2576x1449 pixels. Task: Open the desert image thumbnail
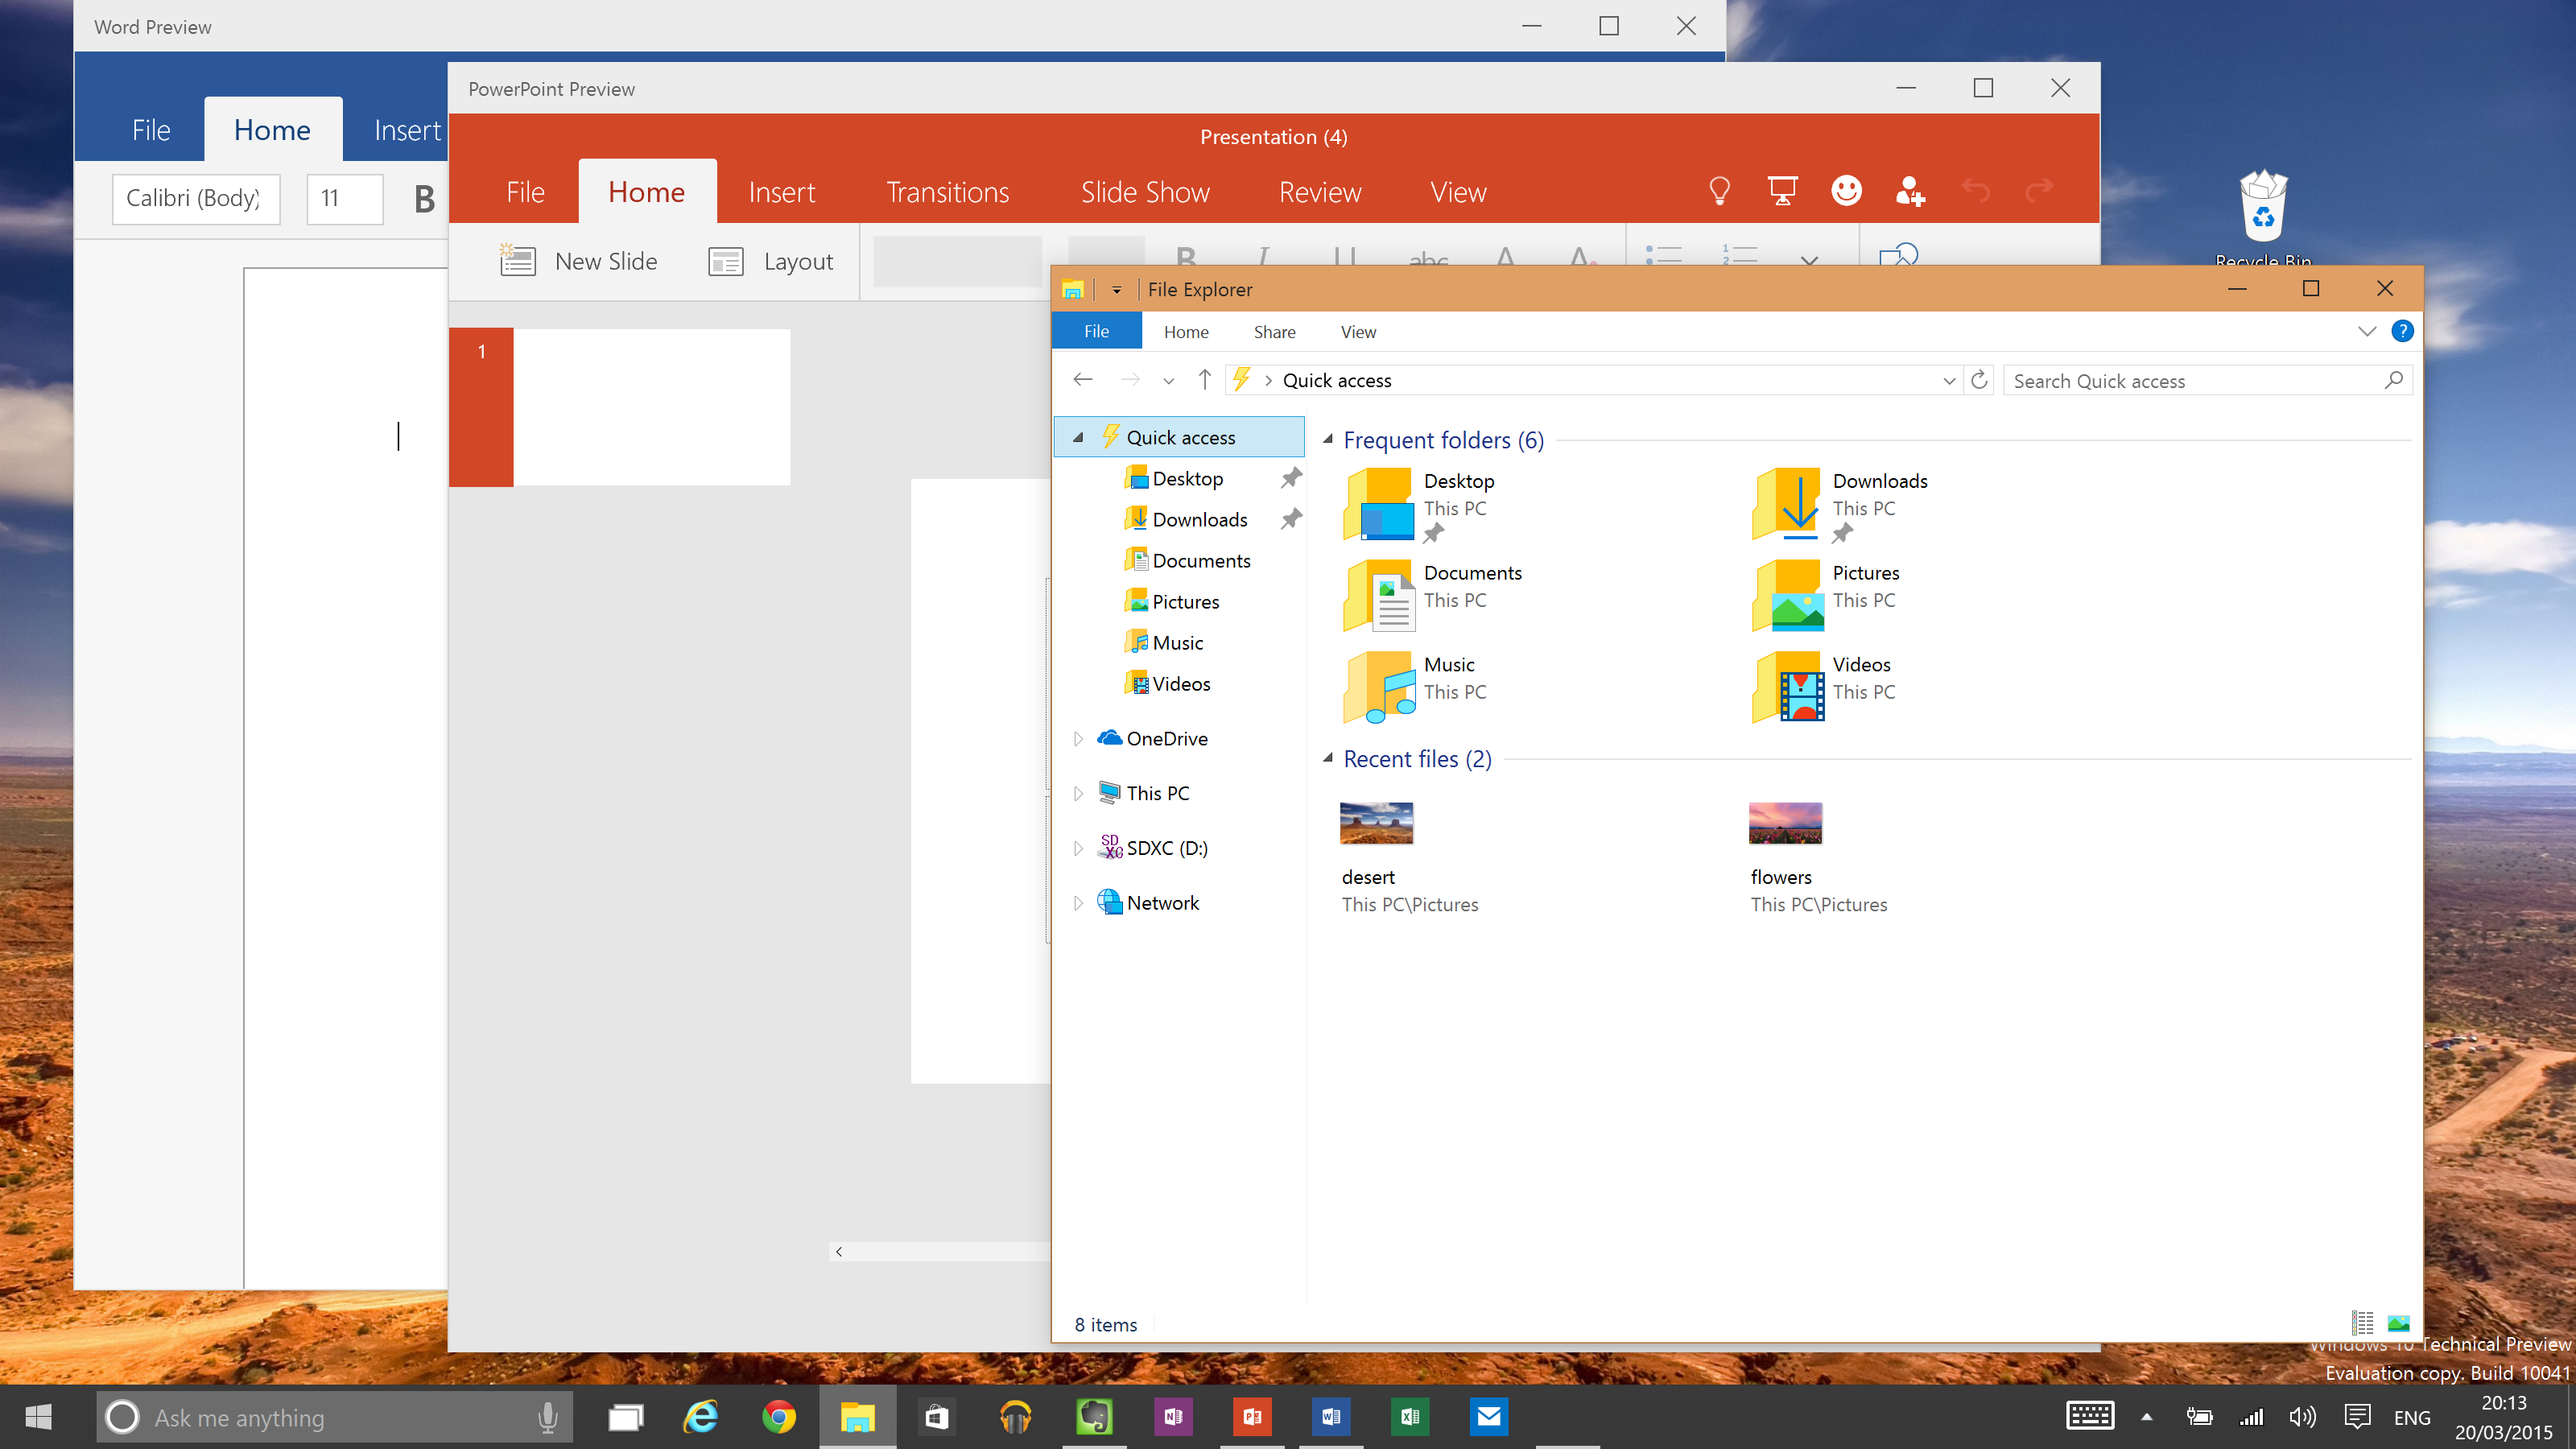click(1376, 822)
